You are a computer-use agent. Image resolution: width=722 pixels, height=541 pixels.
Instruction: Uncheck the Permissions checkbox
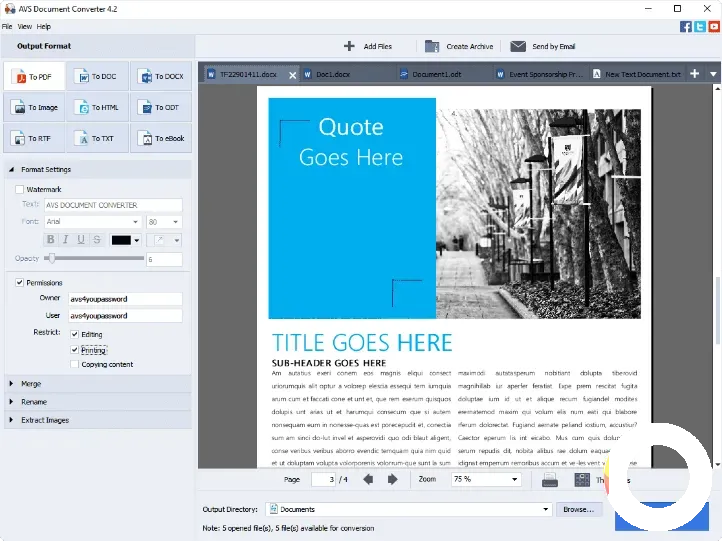click(x=19, y=282)
